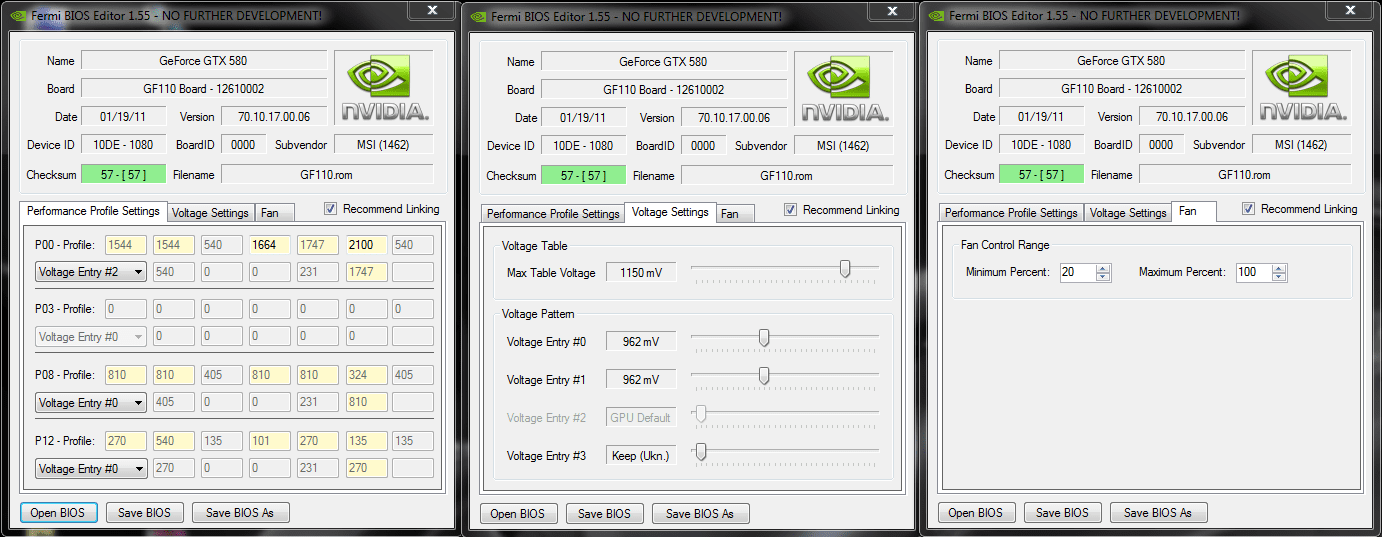Click Save BIOS in the middle window
The width and height of the screenshot is (1382, 537).
[x=605, y=514]
